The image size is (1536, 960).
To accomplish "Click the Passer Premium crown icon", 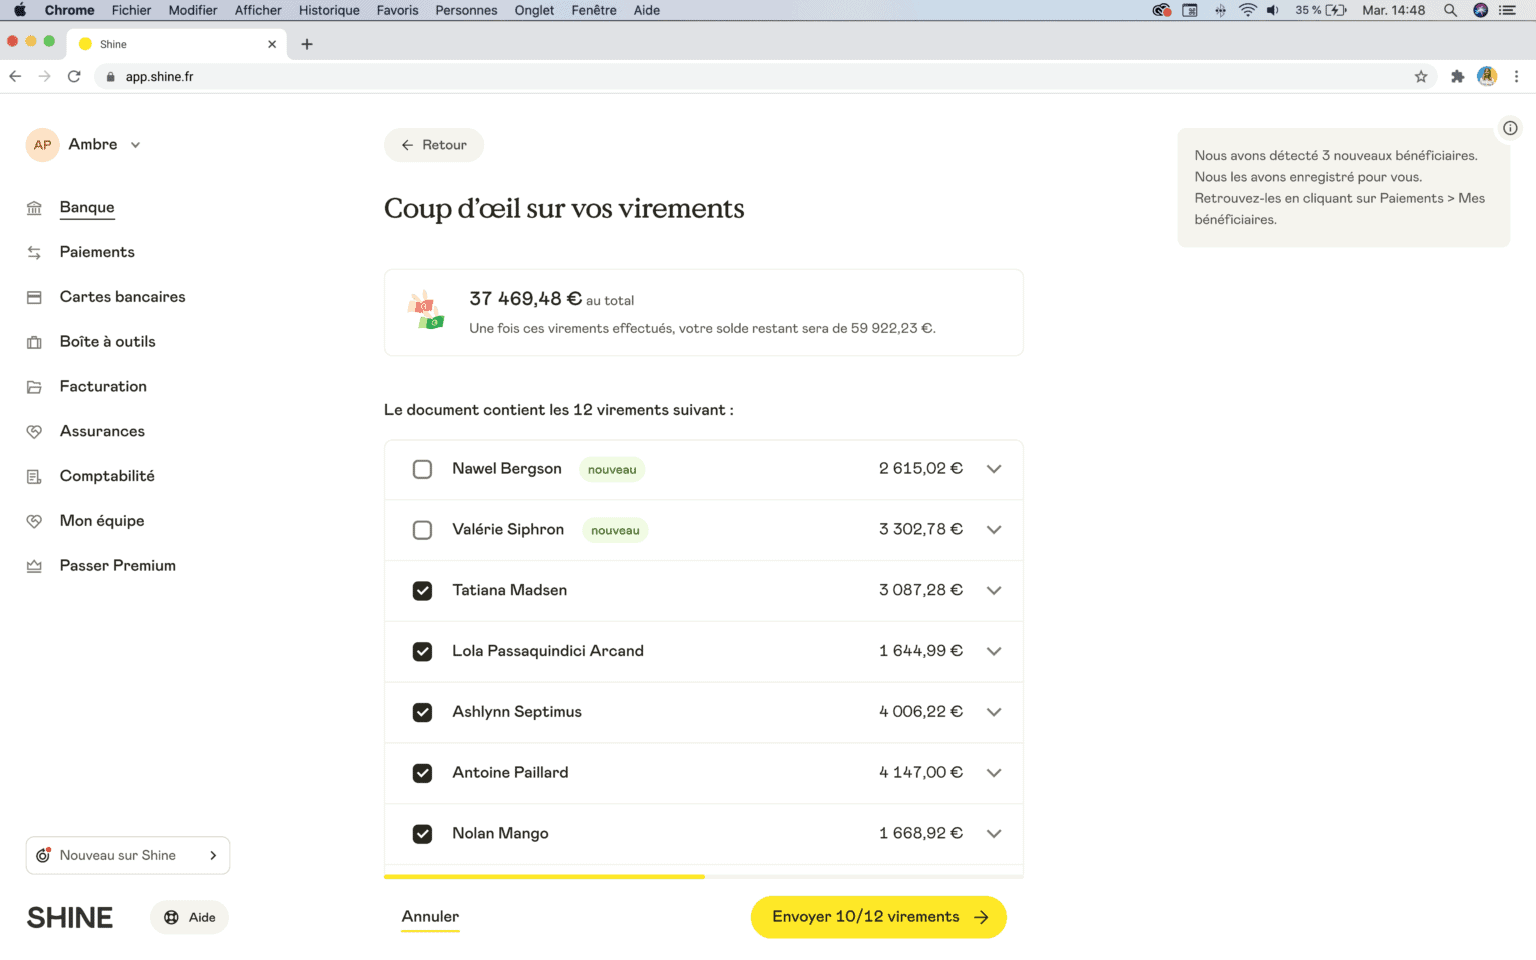I will coord(34,566).
